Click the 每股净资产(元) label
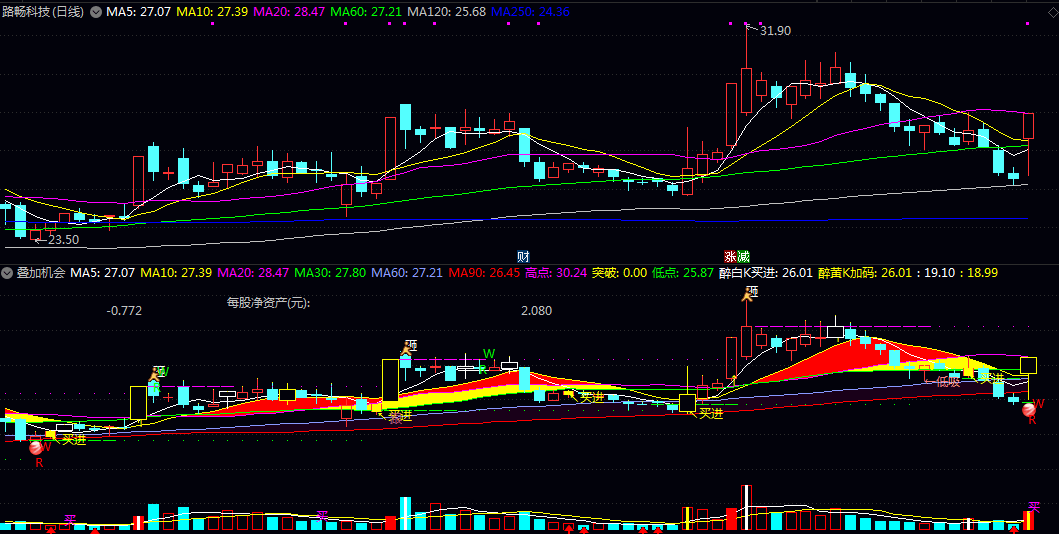 click(268, 303)
